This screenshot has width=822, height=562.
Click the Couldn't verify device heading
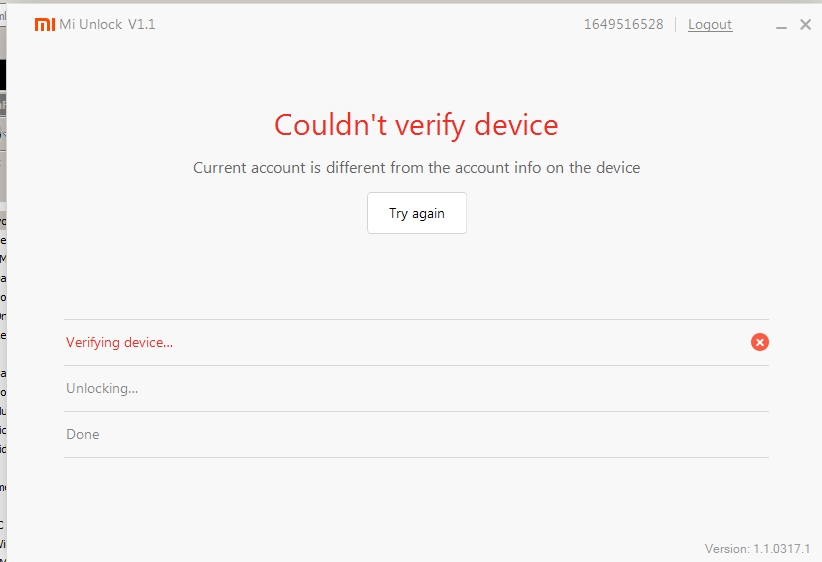[416, 125]
